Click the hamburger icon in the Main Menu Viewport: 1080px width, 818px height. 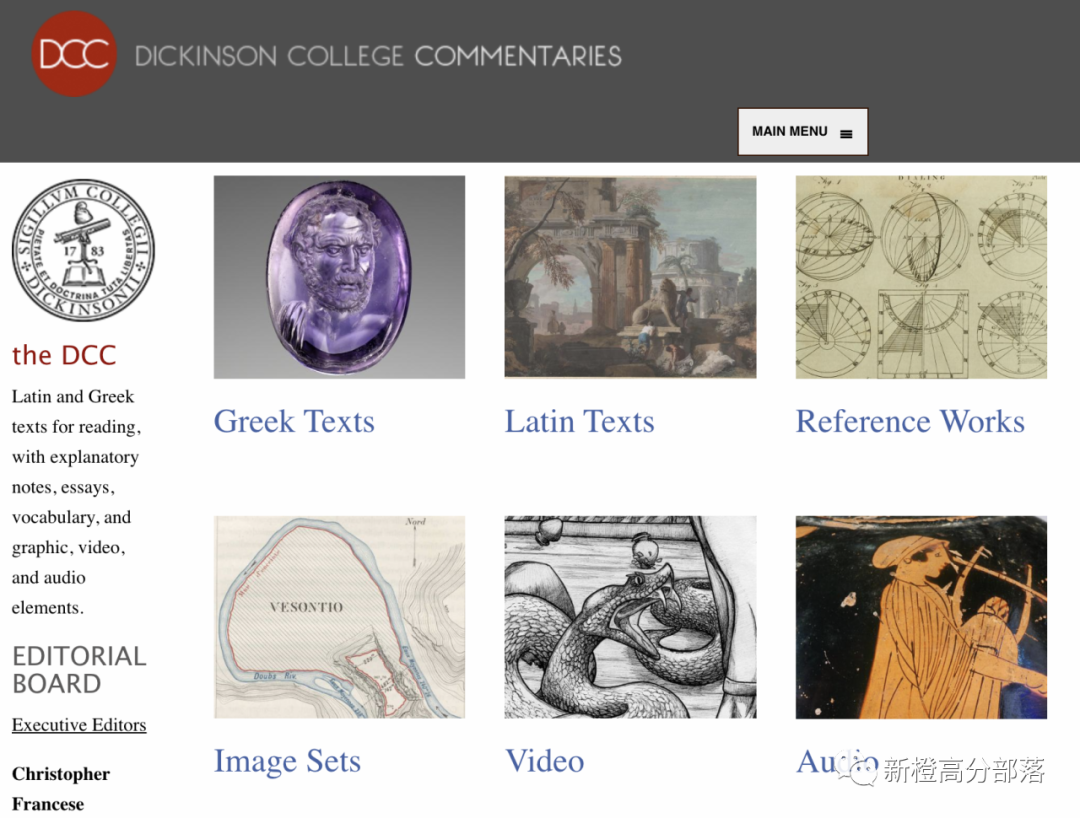pyautogui.click(x=846, y=133)
